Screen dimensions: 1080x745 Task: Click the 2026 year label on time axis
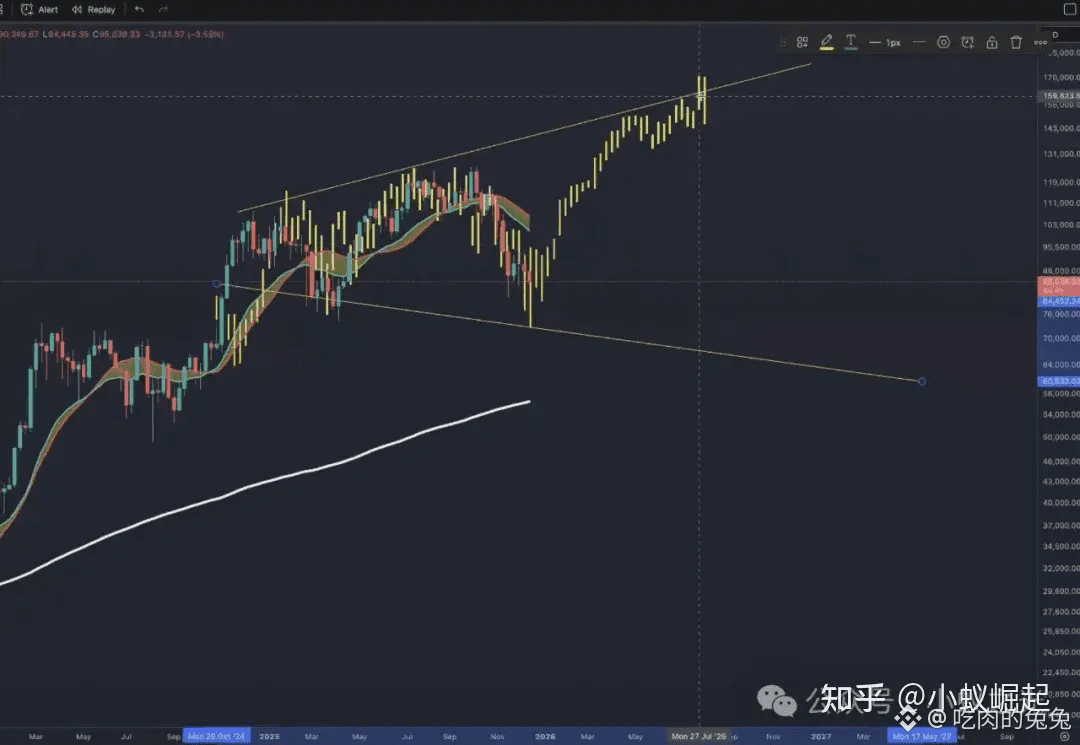coord(545,736)
